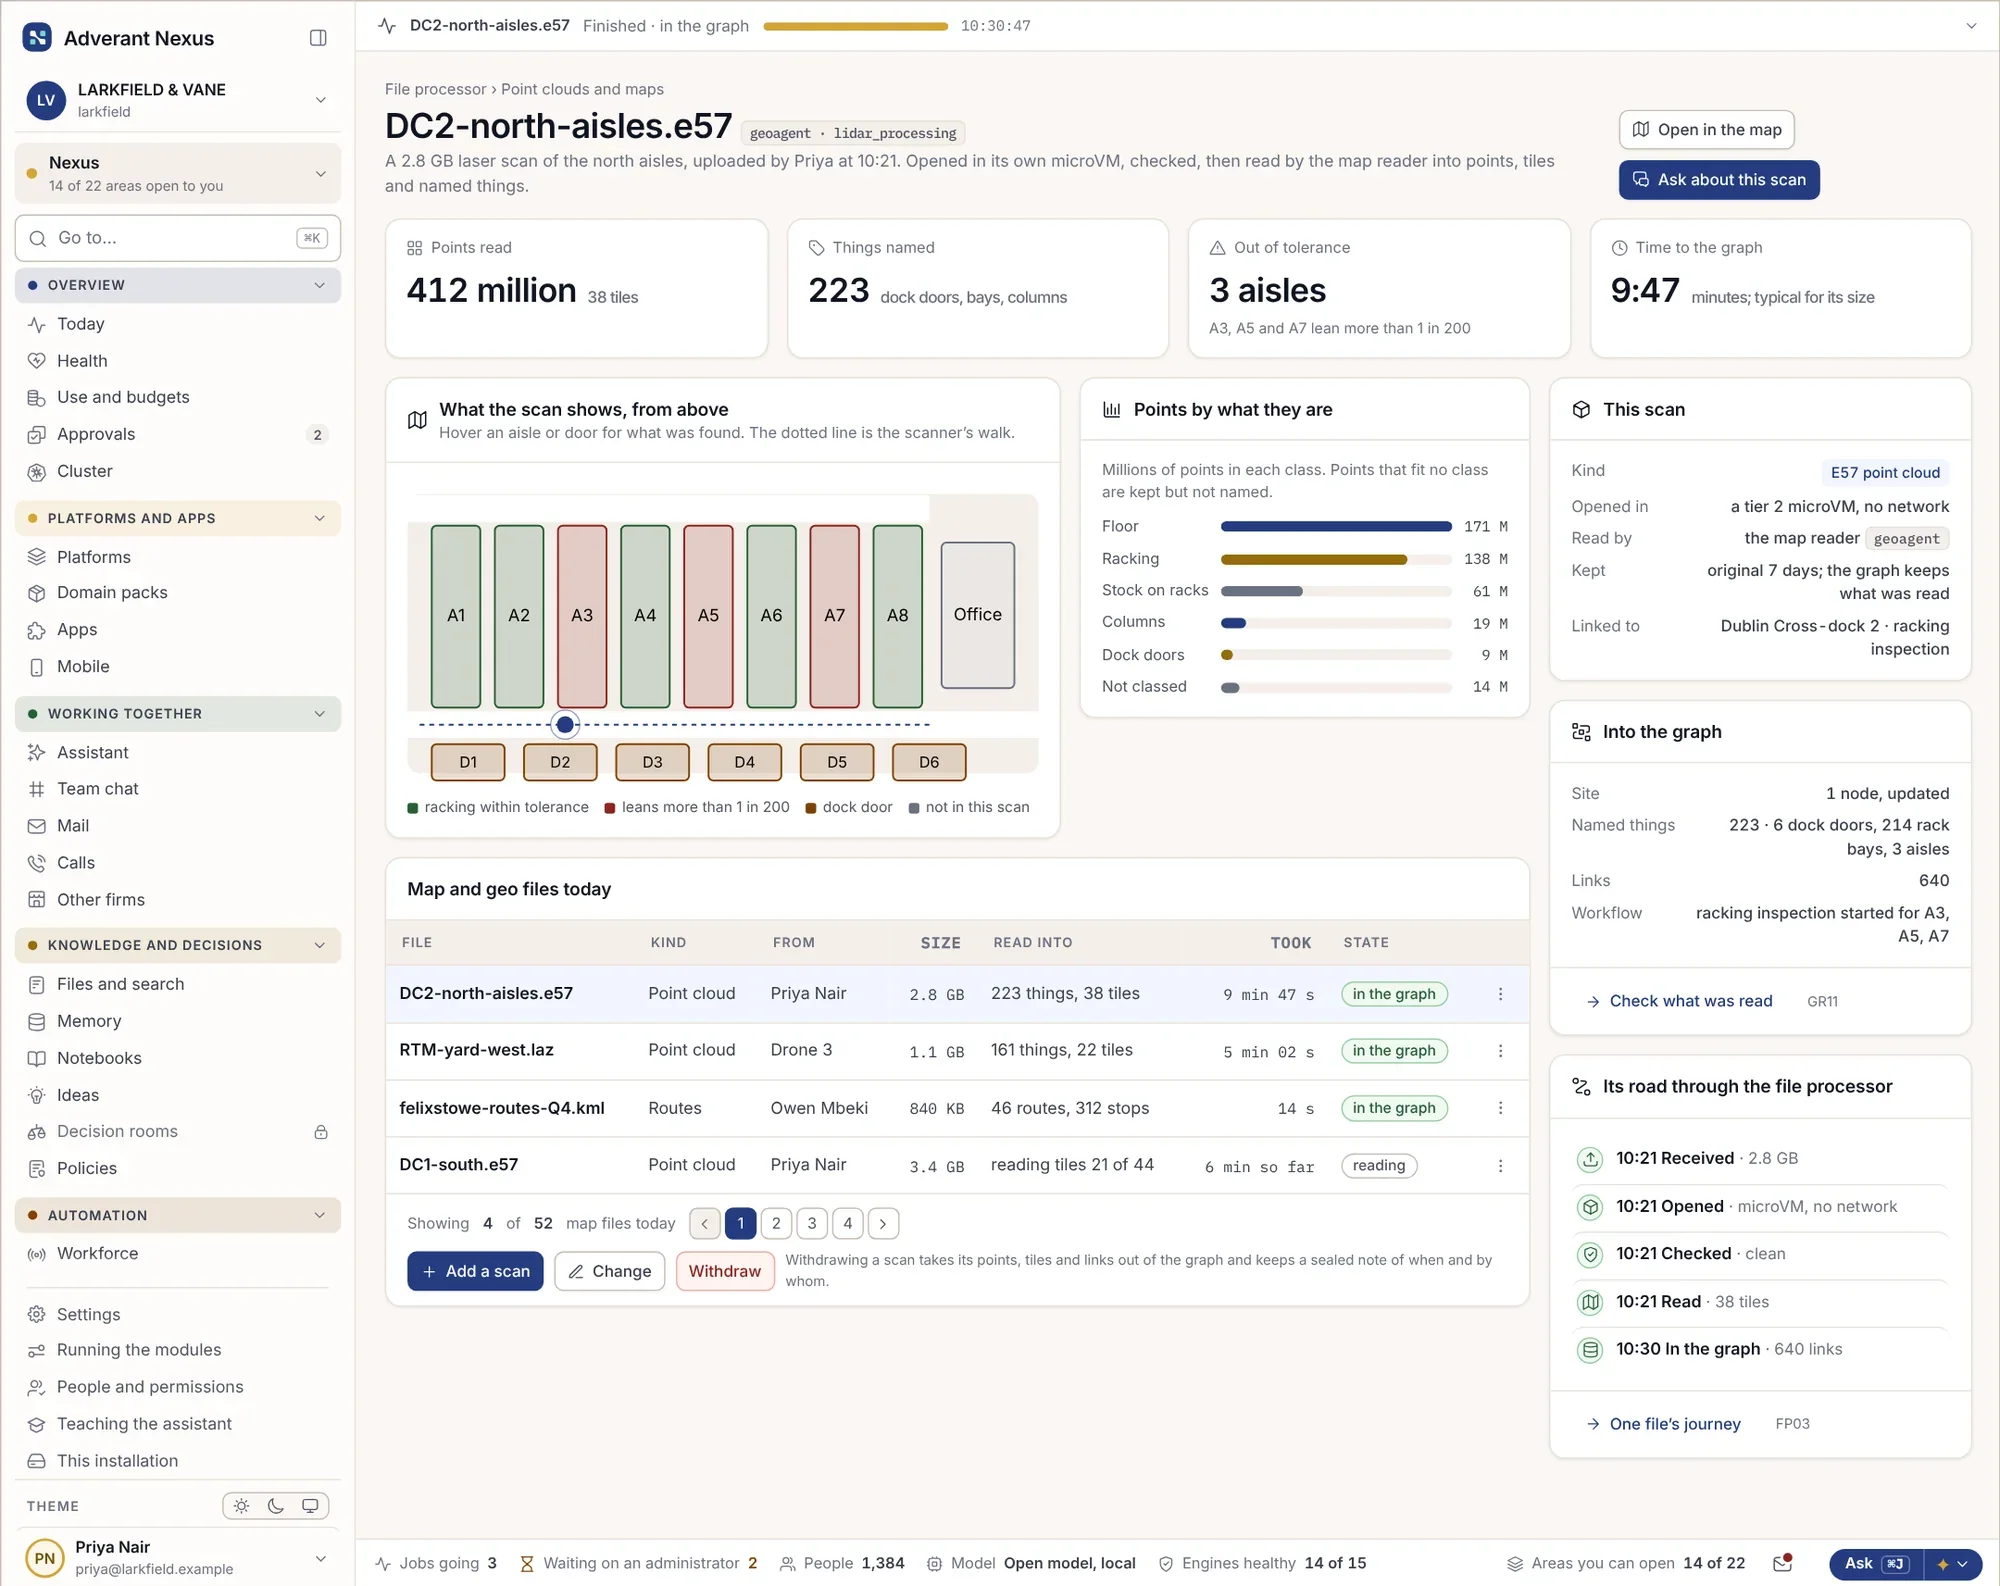Switch to dark theme
The width and height of the screenshot is (2000, 1586).
pos(276,1506)
